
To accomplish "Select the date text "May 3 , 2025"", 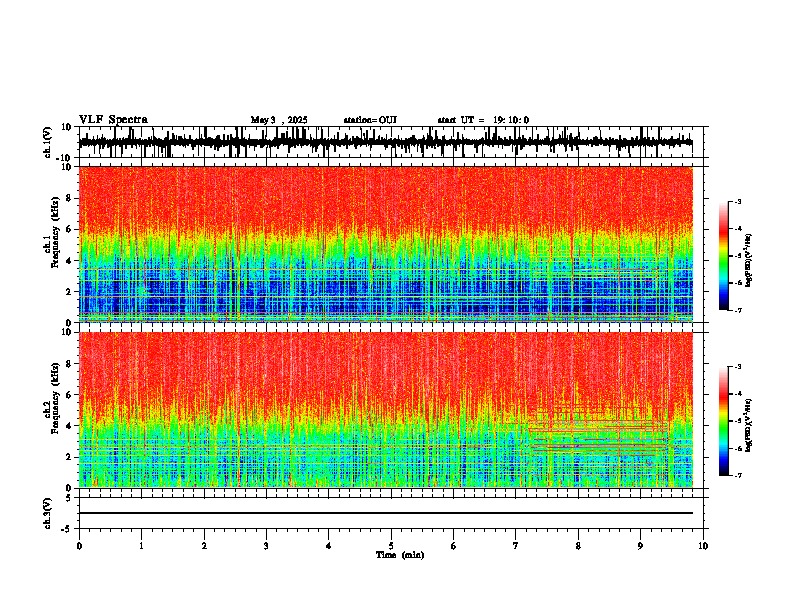I will [x=279, y=120].
